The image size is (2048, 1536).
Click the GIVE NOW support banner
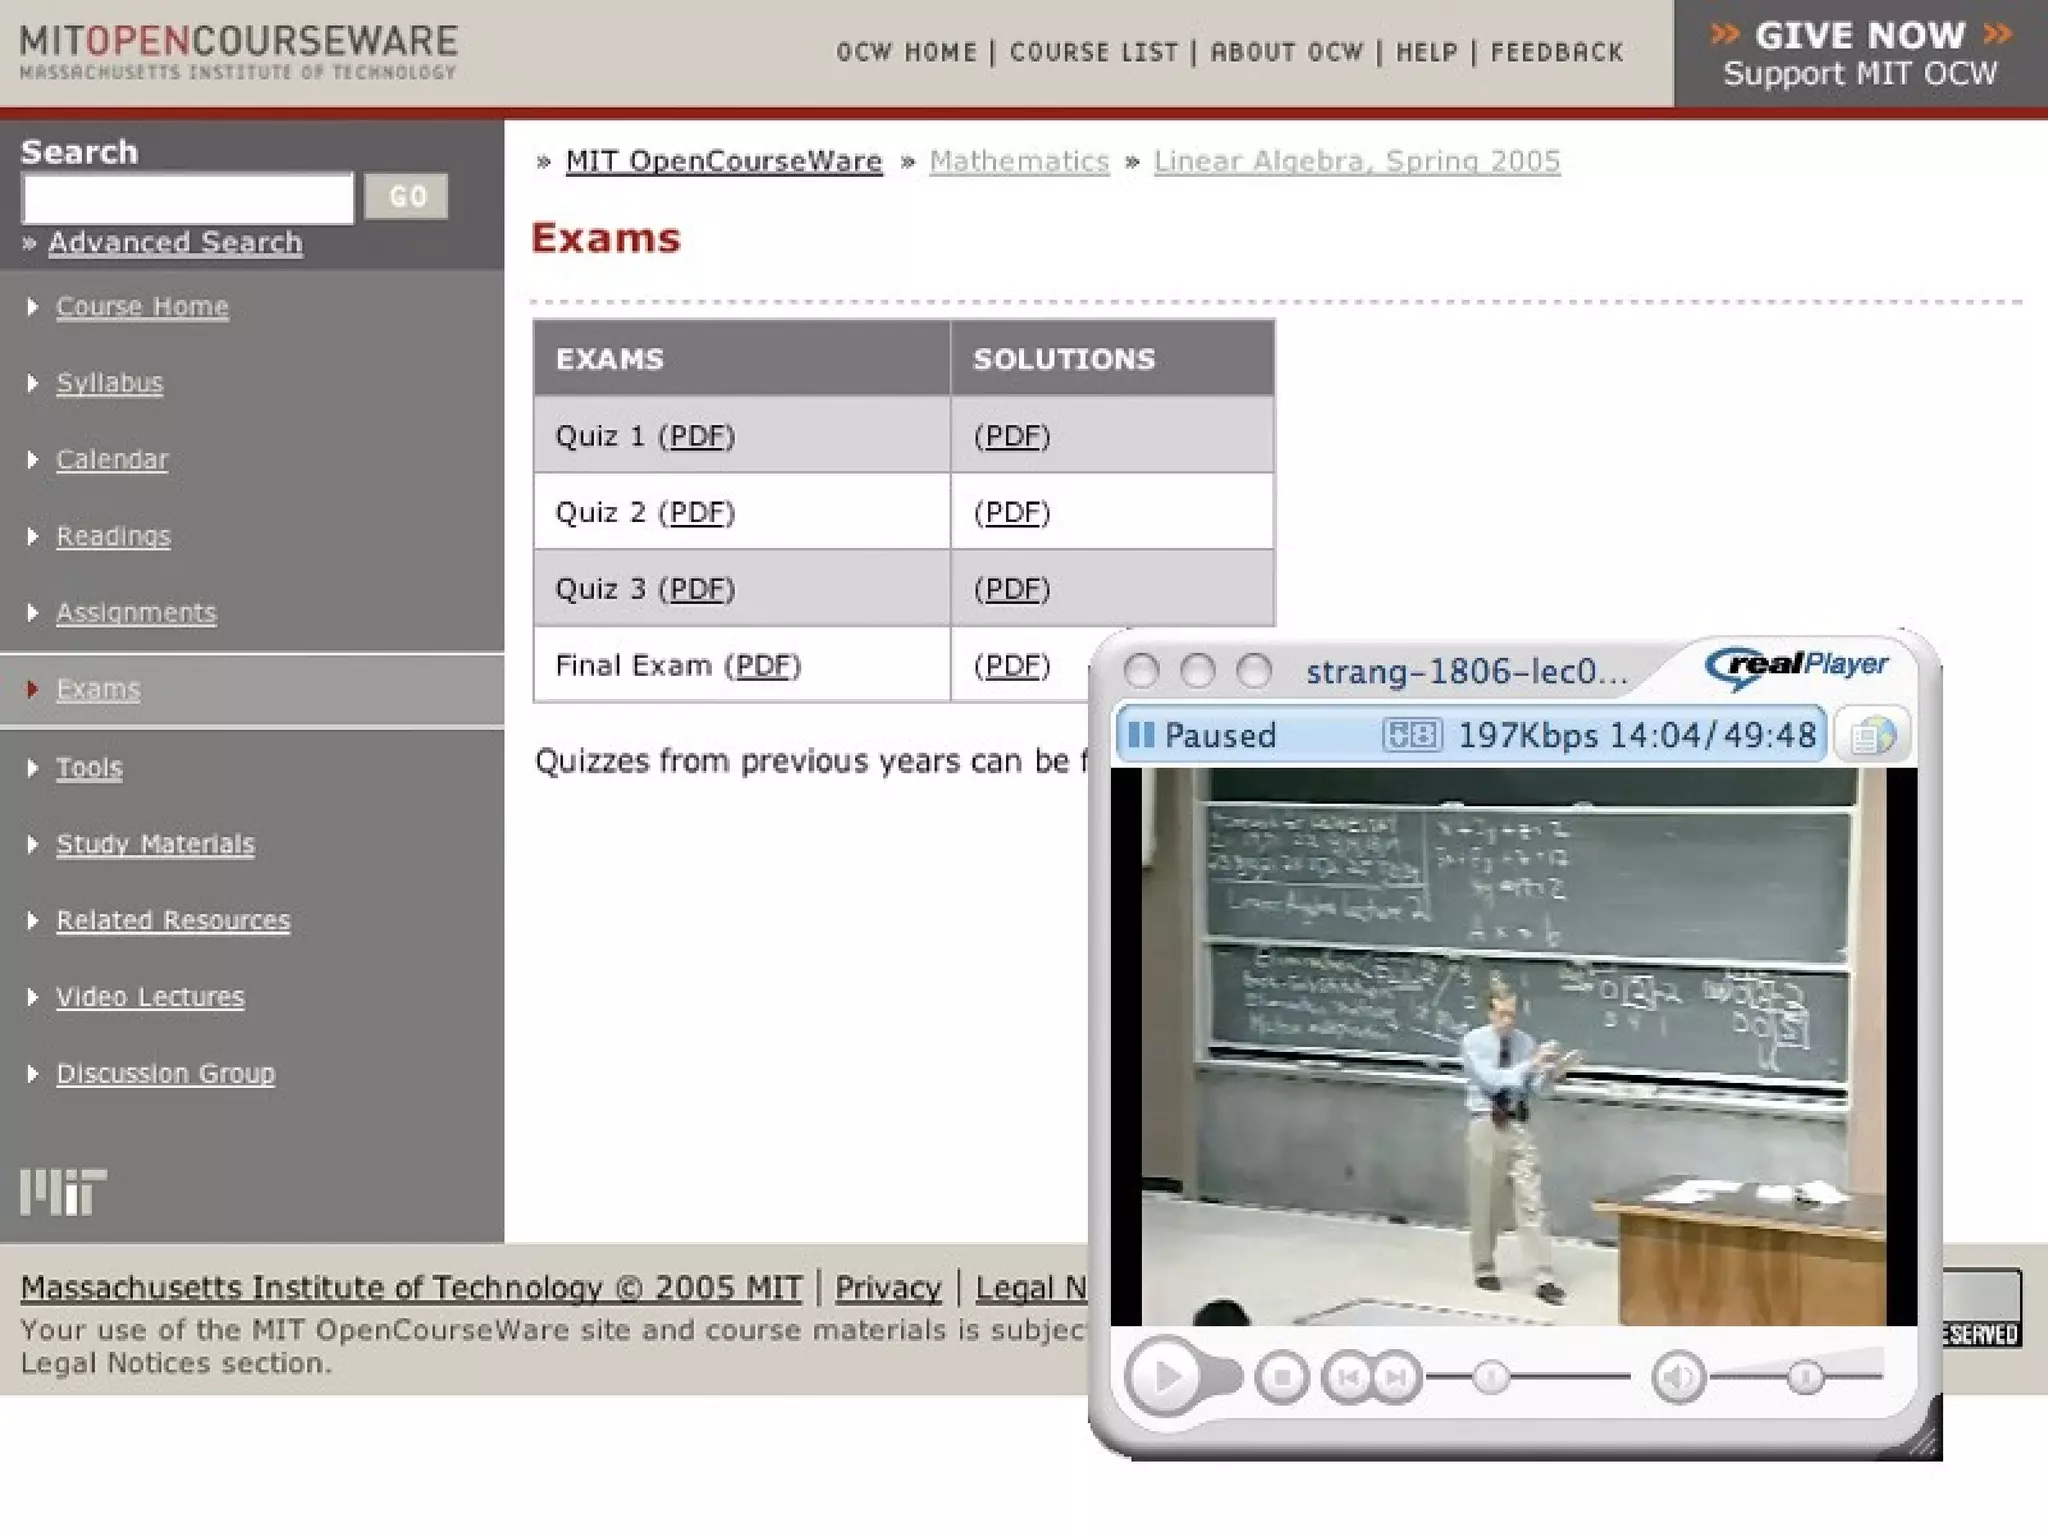[x=1860, y=54]
